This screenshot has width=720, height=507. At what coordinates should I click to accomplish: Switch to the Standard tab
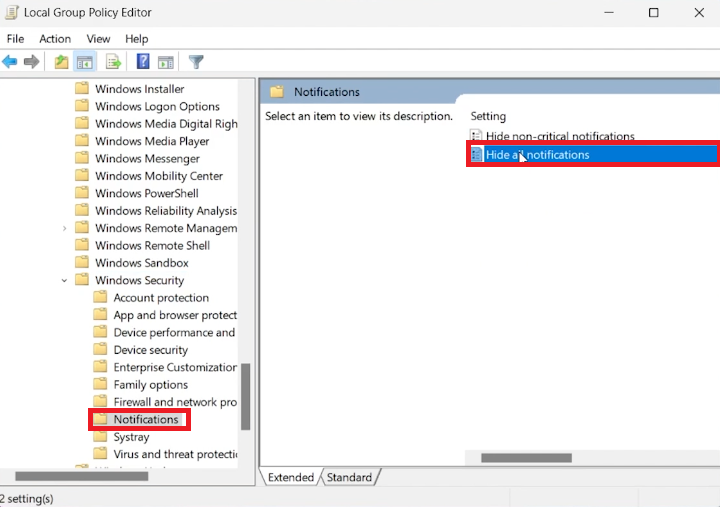[349, 477]
